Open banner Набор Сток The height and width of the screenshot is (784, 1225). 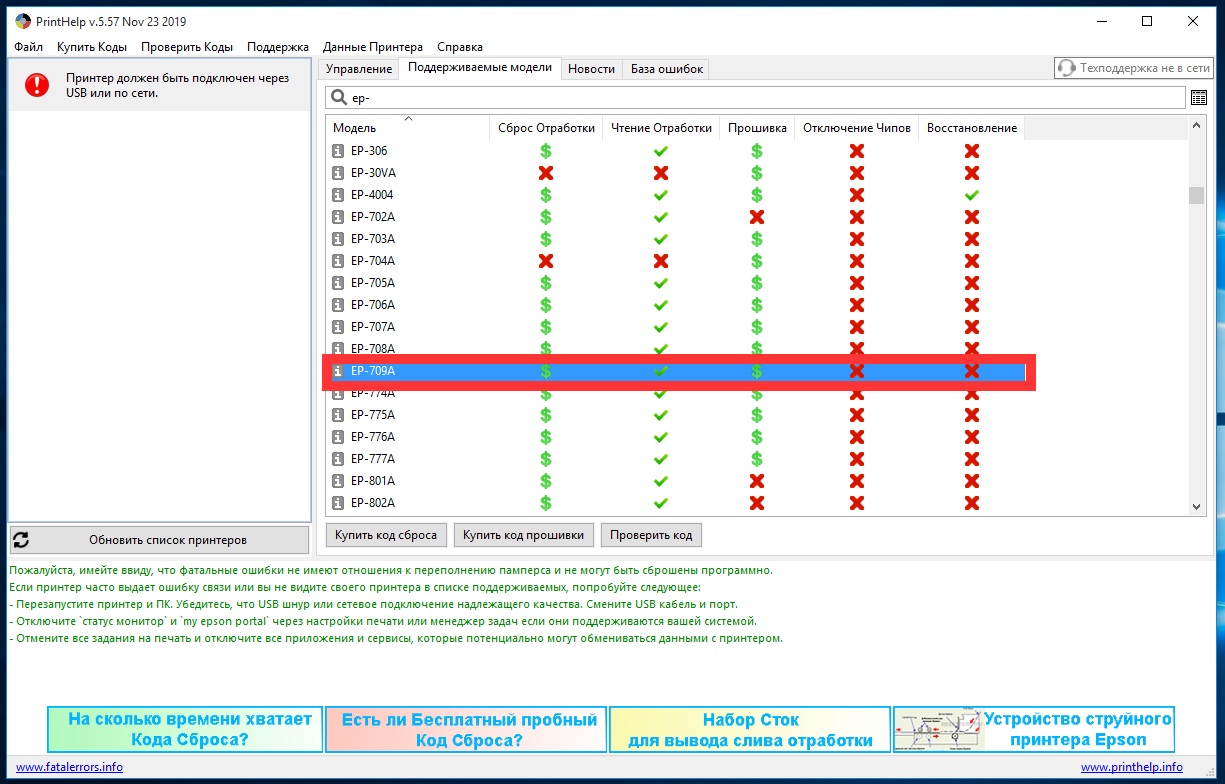point(750,730)
